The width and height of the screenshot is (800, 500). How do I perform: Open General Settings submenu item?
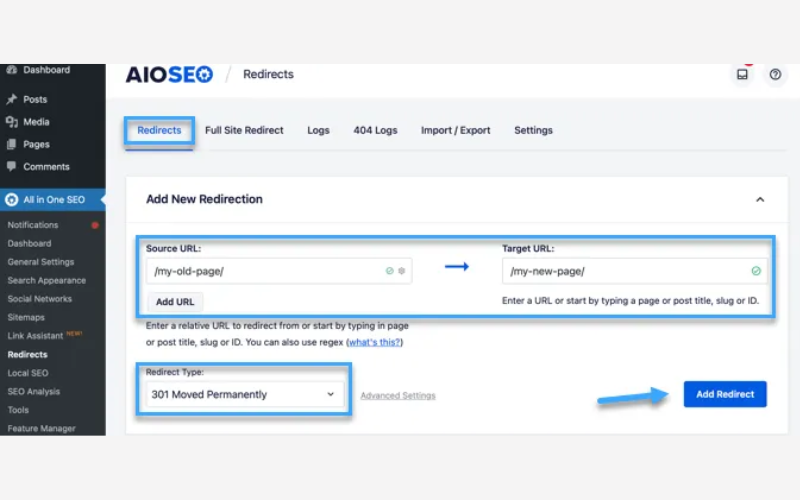pyautogui.click(x=41, y=262)
